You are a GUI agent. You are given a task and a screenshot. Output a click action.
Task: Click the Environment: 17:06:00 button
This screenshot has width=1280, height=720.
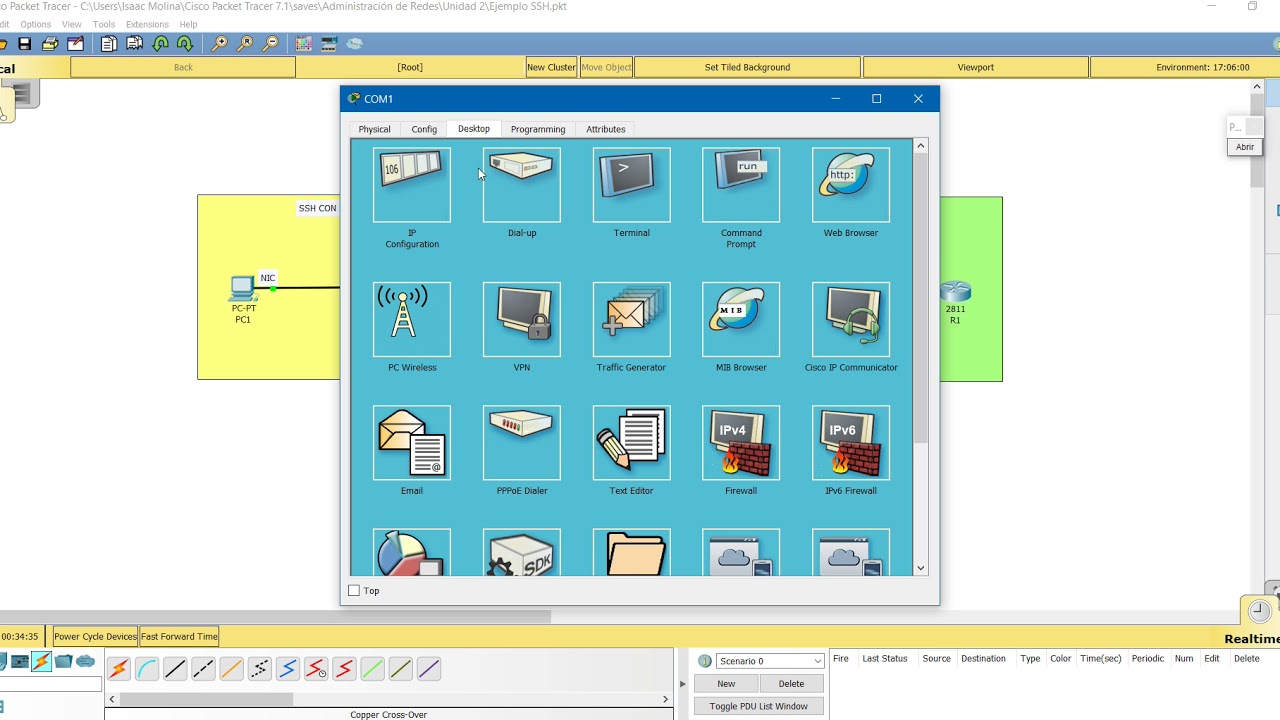[x=1202, y=67]
